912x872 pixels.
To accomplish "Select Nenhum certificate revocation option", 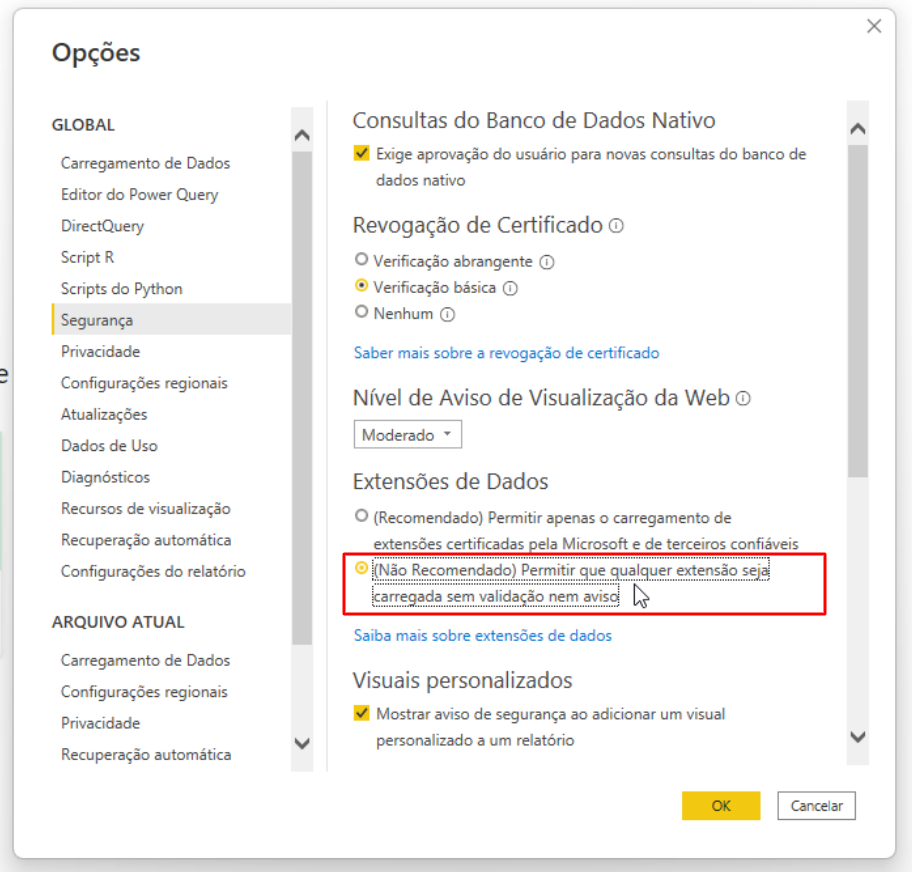I will tap(361, 312).
